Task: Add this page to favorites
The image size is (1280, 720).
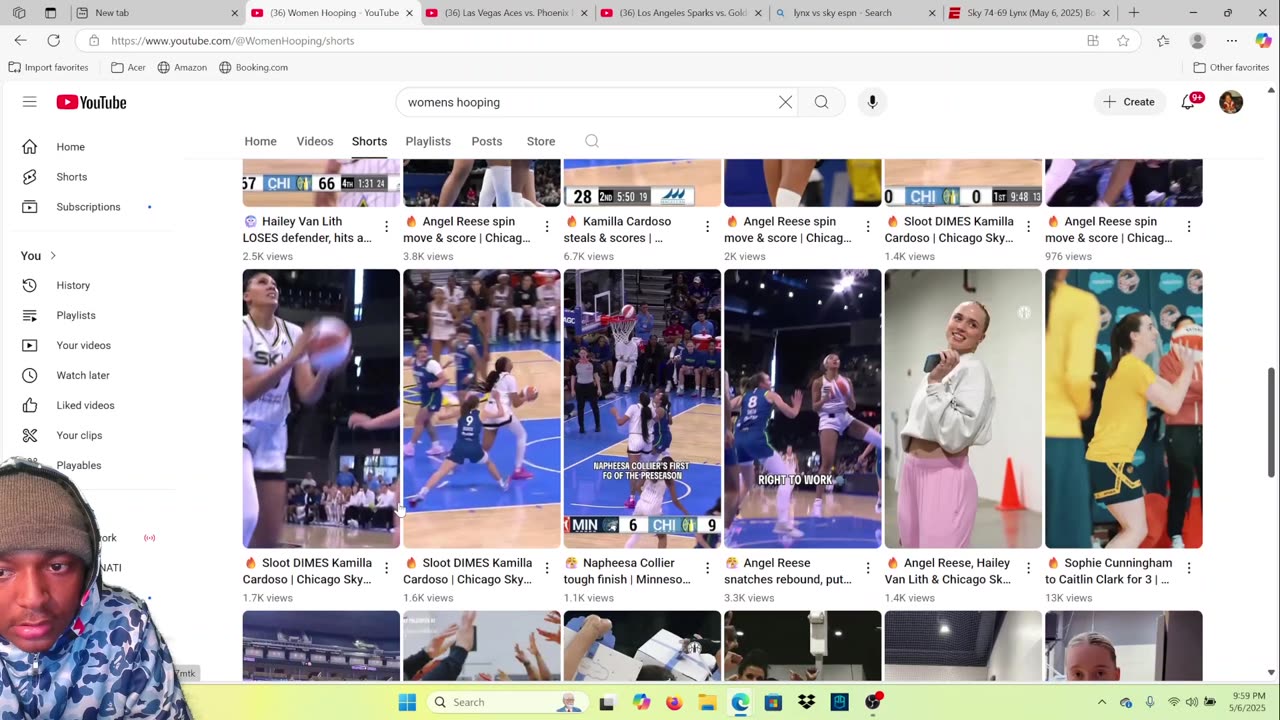Action: coord(1123,41)
